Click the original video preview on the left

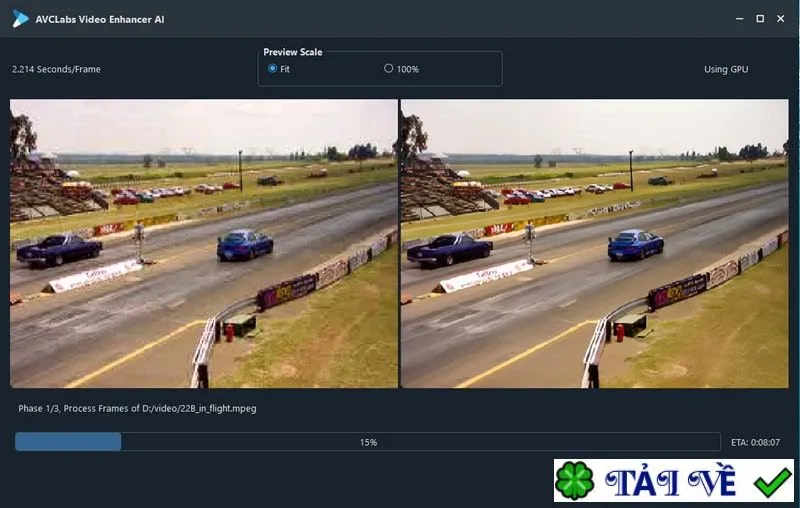pos(204,243)
